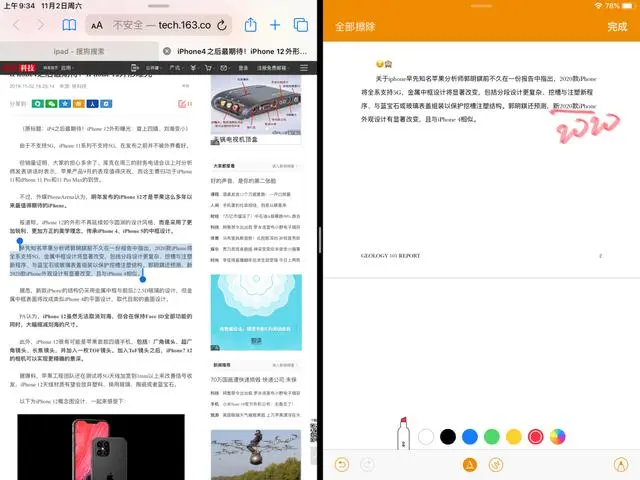640x480 pixels.
Task: Open the AA reader view menu
Action: (x=97, y=25)
